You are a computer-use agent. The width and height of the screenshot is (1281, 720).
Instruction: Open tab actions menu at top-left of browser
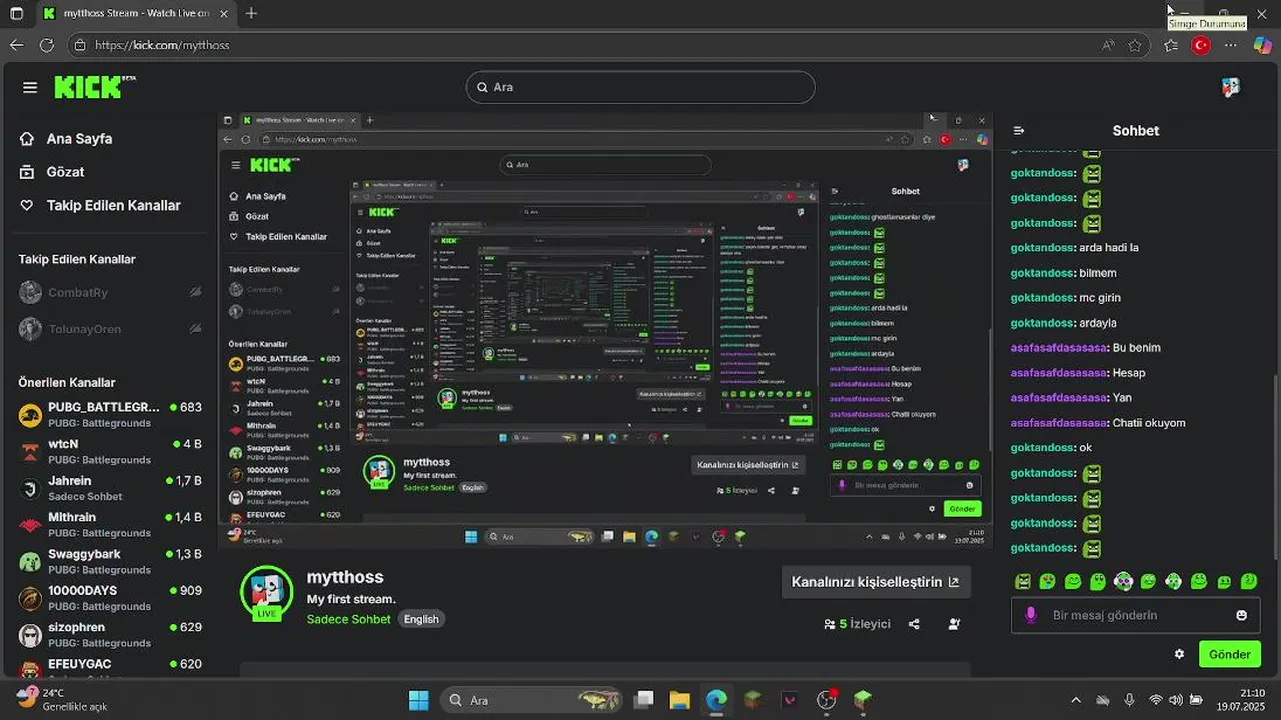[x=16, y=13]
